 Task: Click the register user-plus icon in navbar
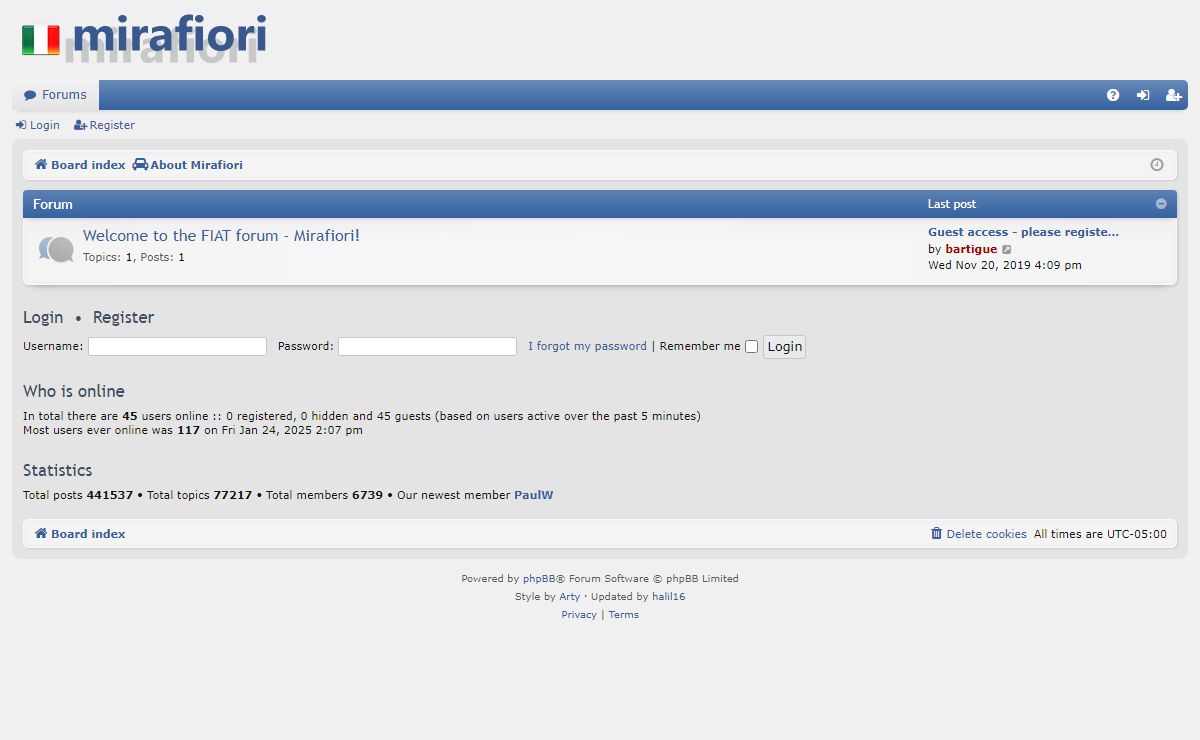1174,95
